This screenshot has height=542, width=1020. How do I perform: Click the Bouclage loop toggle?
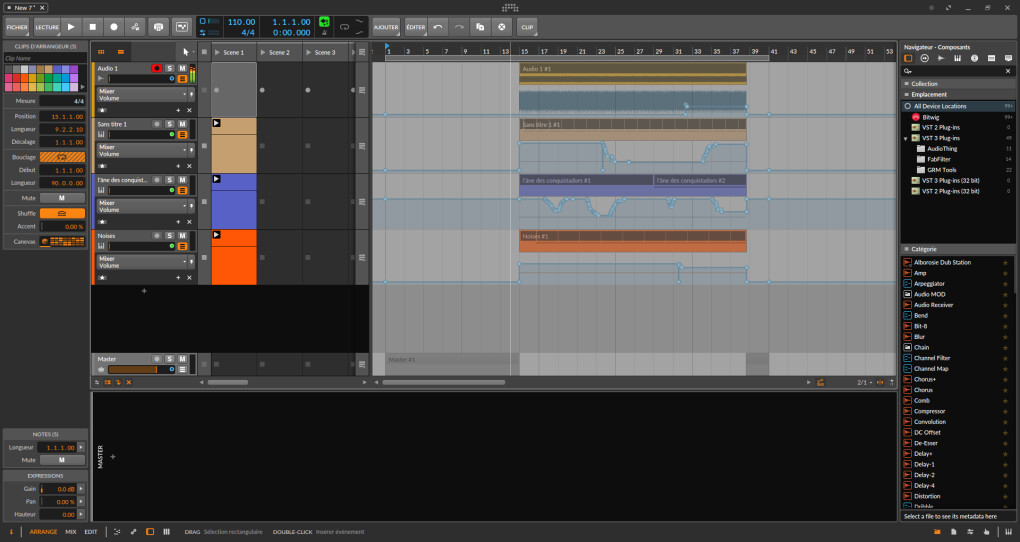pyautogui.click(x=62, y=157)
